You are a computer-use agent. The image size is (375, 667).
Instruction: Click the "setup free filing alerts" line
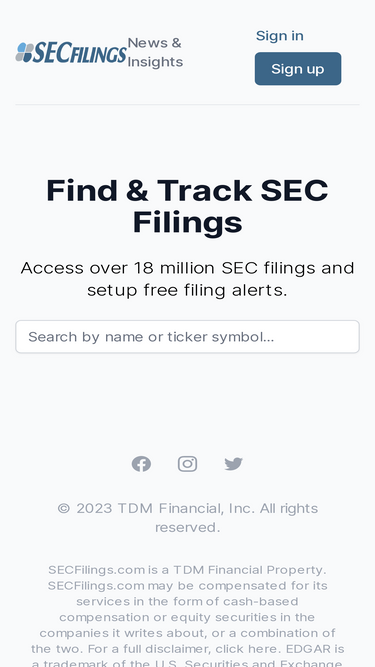coord(188,291)
